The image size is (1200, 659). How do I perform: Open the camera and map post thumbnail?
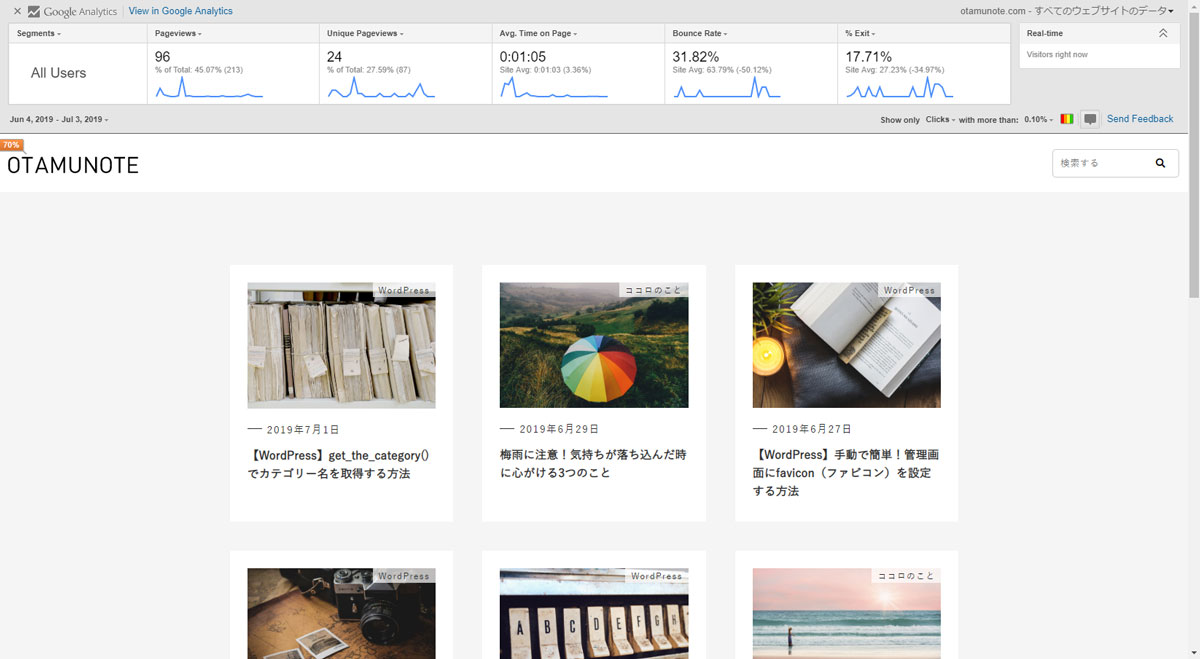341,614
